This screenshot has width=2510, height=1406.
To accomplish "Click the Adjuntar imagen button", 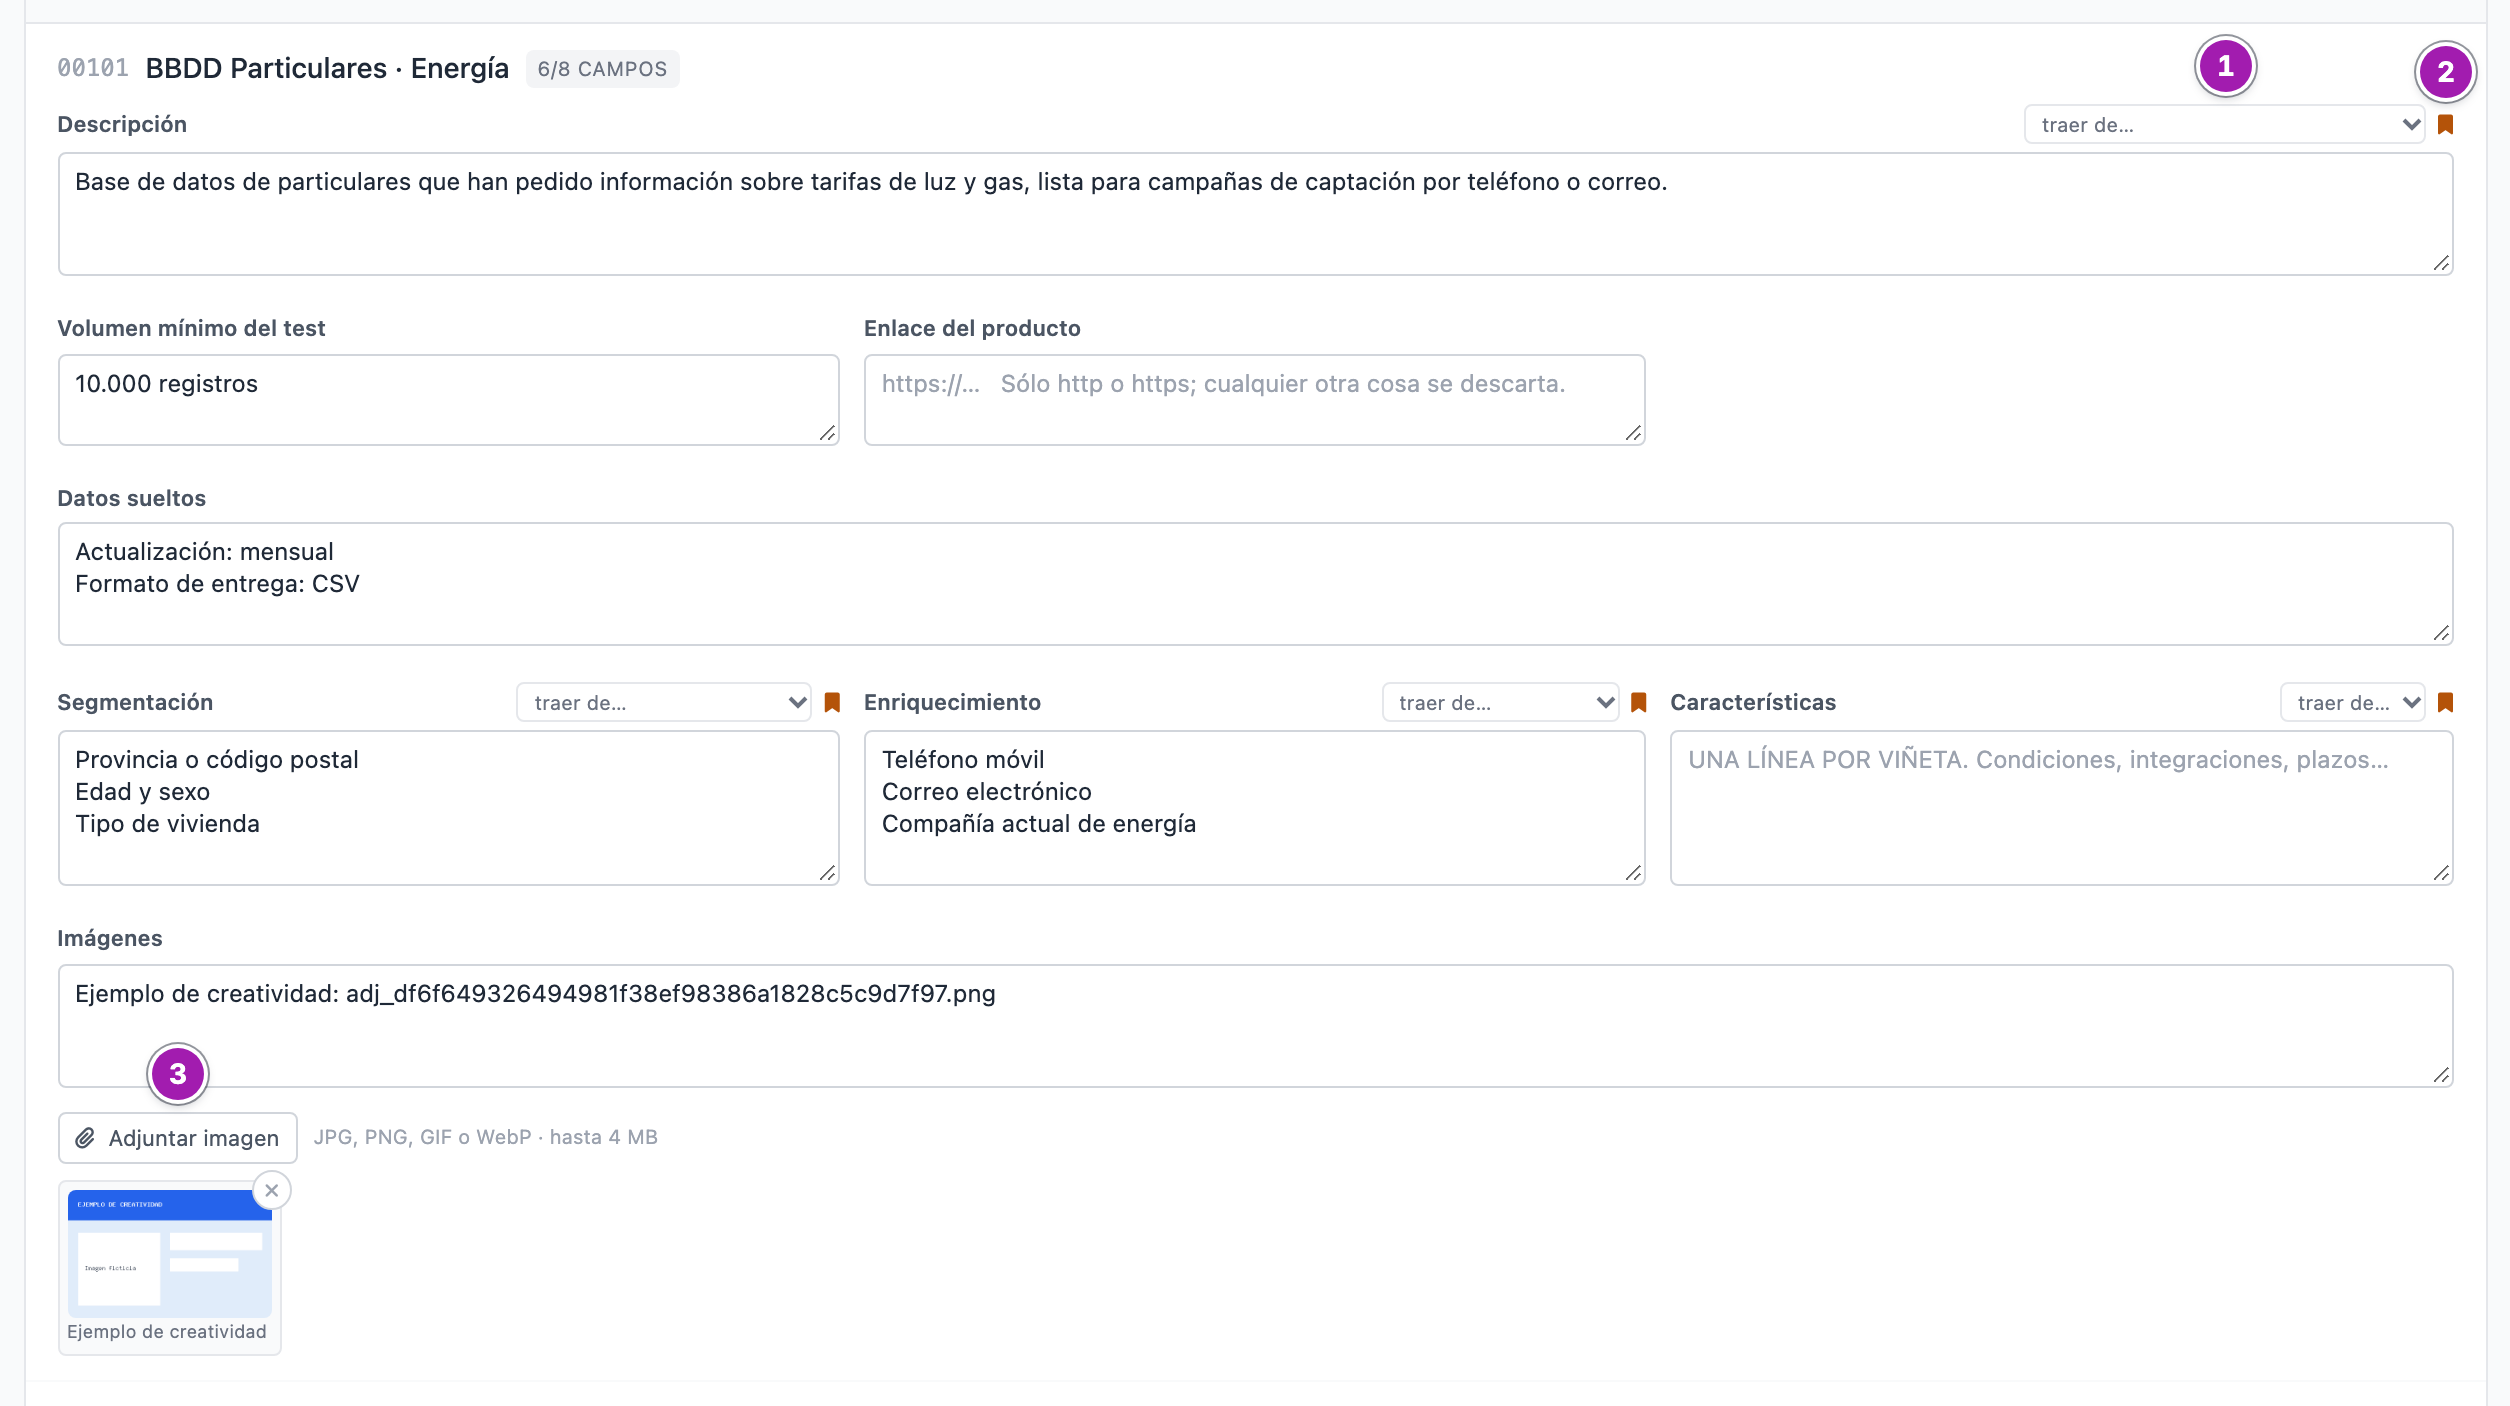I will pos(178,1138).
